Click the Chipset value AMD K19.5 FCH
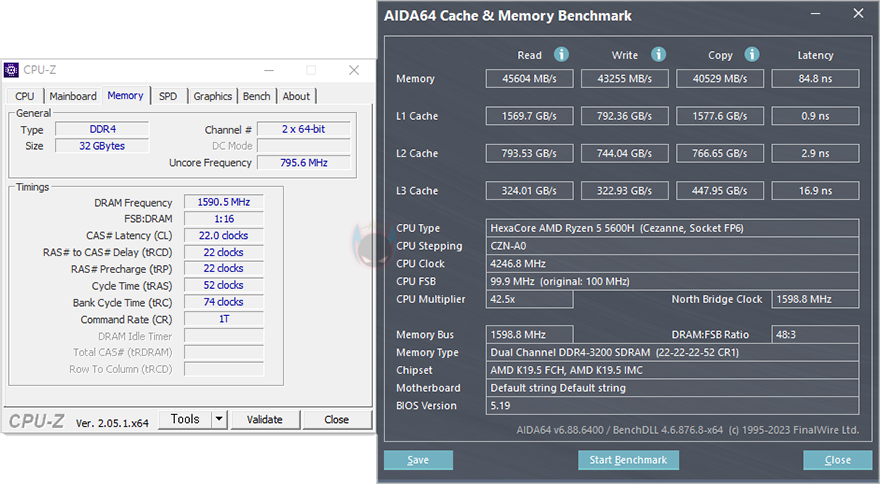 672,370
